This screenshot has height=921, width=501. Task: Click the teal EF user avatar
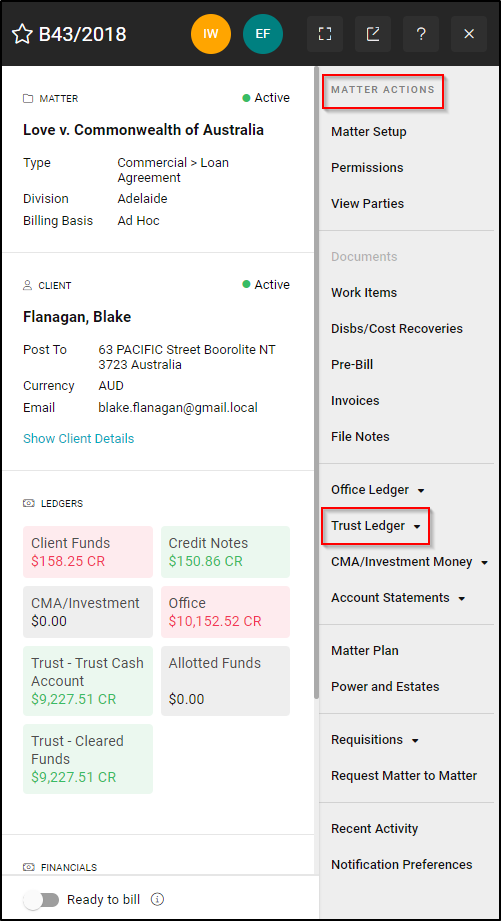point(263,34)
